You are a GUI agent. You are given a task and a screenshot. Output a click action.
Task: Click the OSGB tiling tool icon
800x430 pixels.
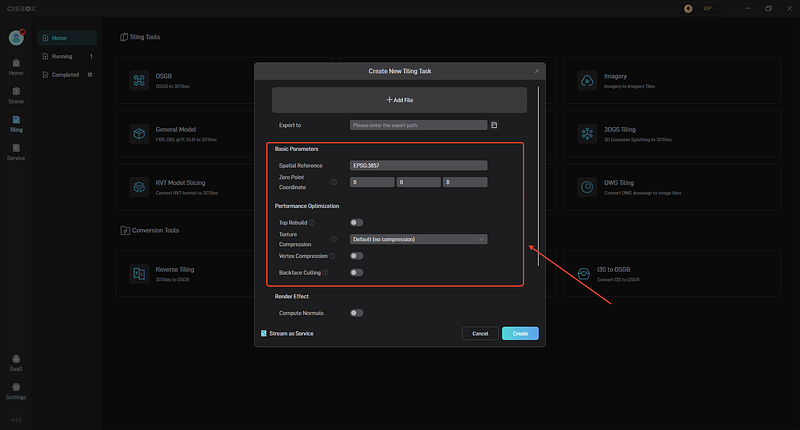(x=139, y=81)
